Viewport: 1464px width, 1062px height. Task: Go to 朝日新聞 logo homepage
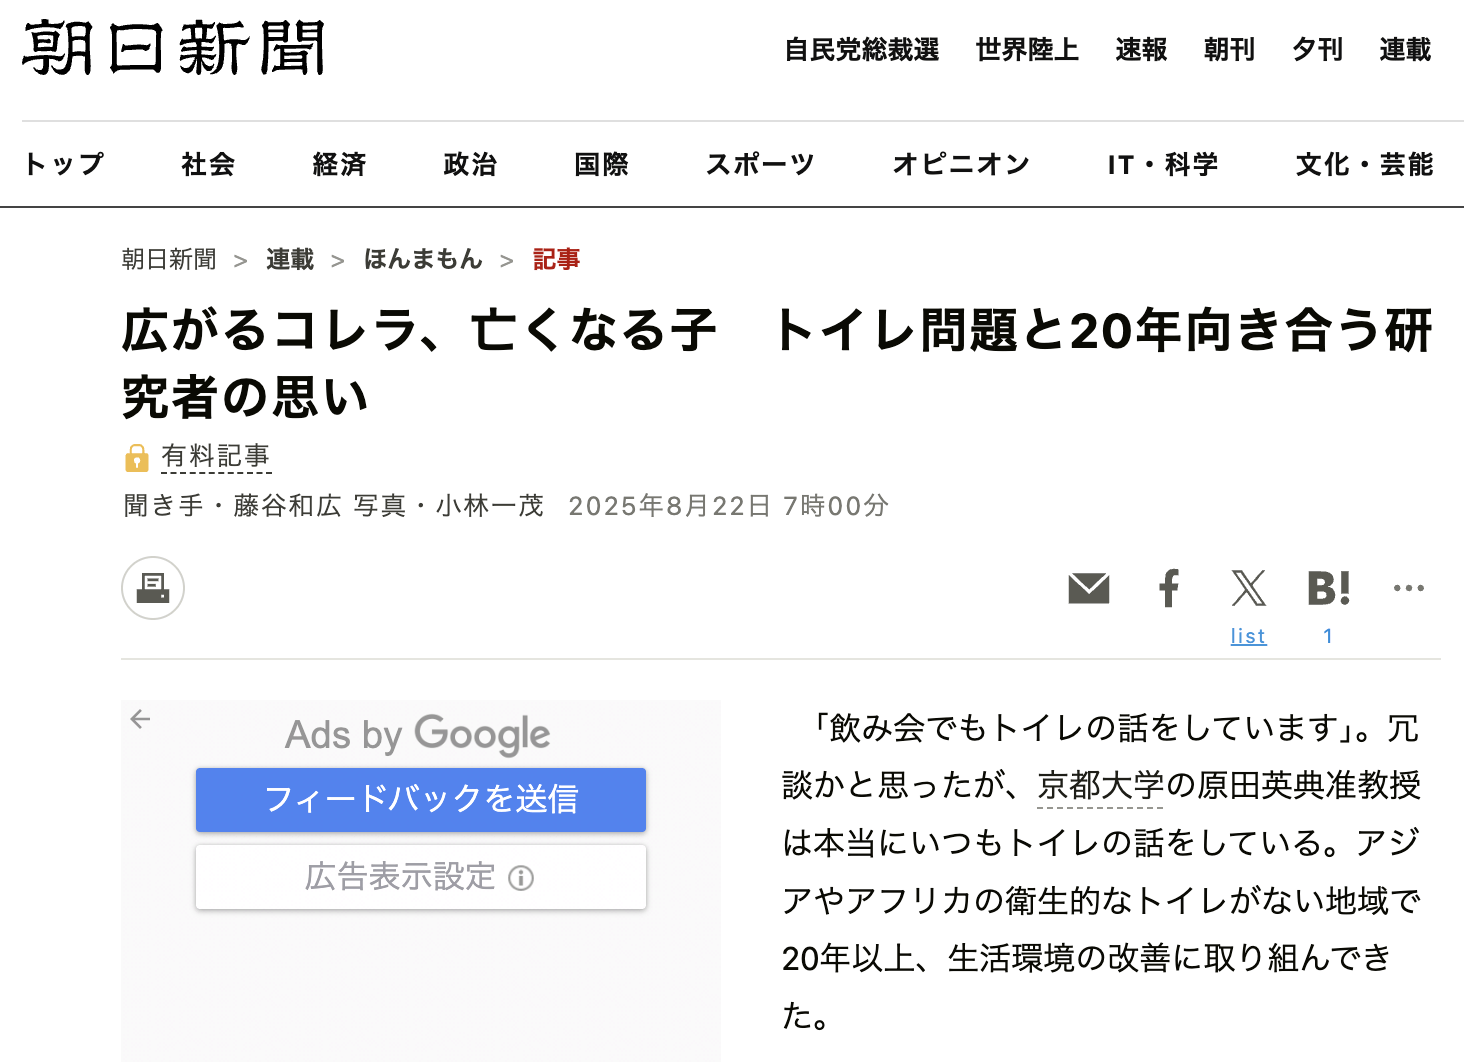click(174, 48)
